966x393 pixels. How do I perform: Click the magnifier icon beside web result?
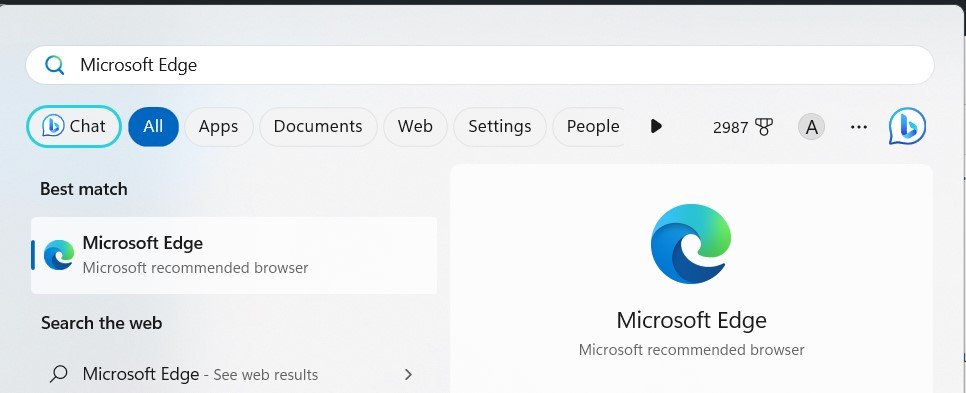[59, 374]
